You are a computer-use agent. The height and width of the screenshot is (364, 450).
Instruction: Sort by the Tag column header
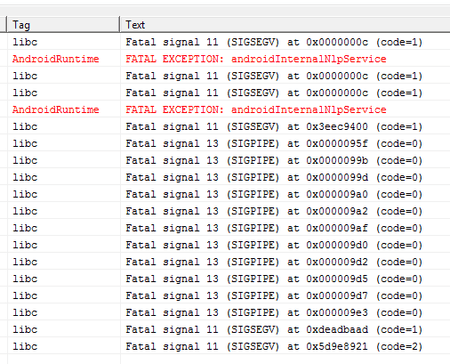coord(63,25)
